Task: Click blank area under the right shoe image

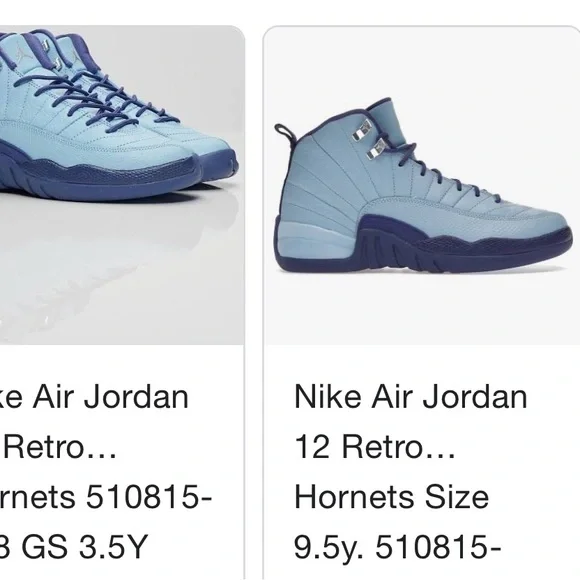Action: point(422,311)
